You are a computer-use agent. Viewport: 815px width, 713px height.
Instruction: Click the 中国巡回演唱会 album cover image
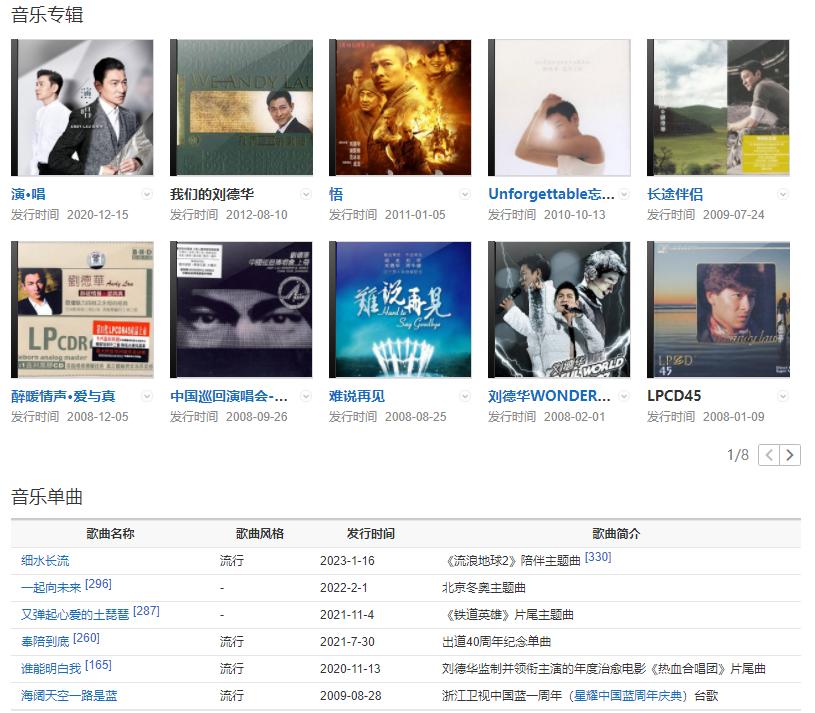tap(241, 309)
